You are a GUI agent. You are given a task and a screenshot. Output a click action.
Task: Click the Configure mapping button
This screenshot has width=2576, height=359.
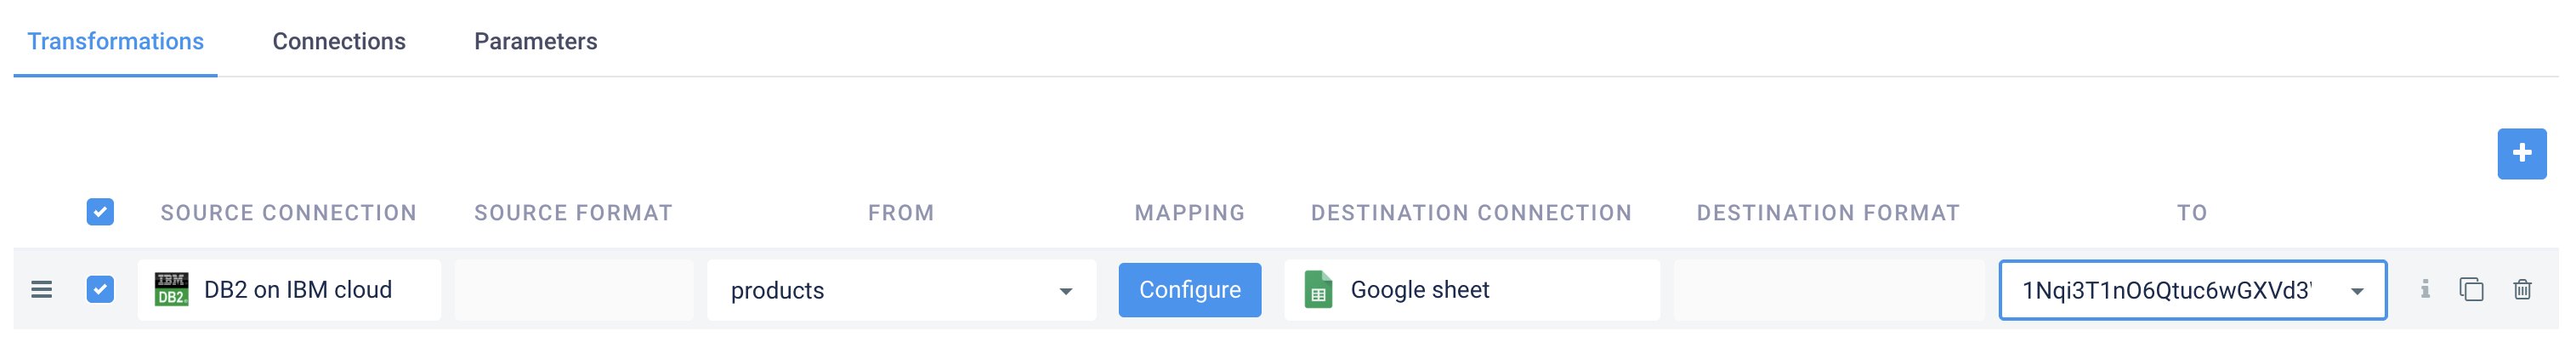(x=1189, y=290)
